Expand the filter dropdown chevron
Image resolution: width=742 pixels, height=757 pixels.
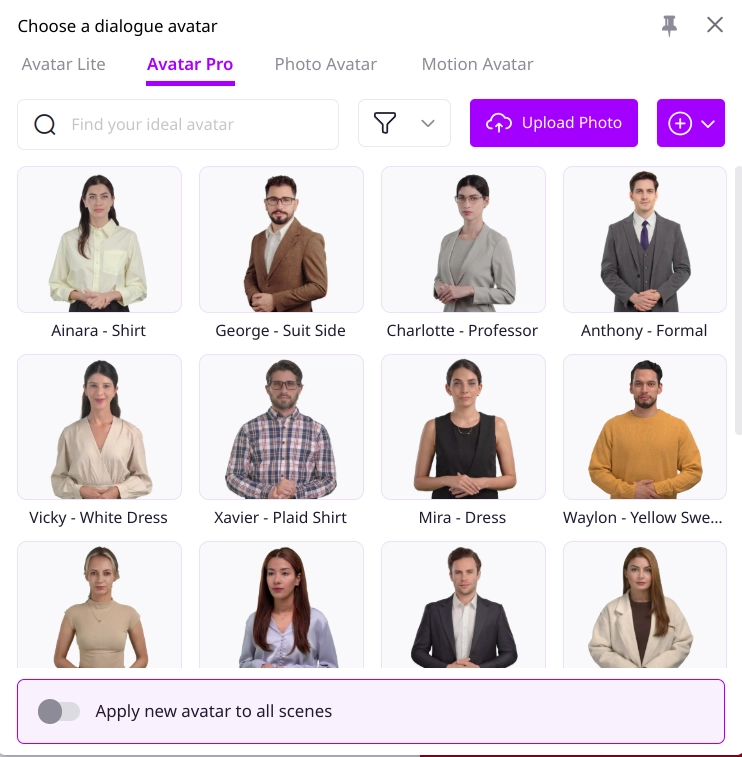point(428,124)
